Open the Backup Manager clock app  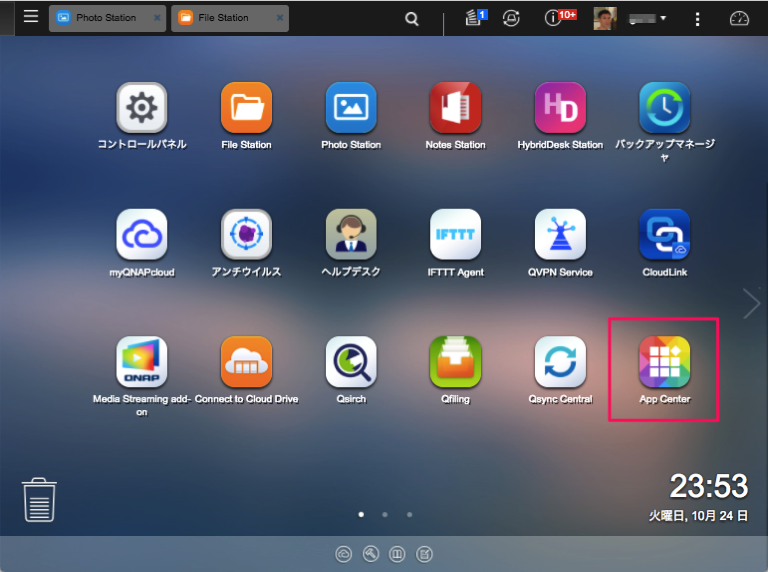tap(665, 108)
